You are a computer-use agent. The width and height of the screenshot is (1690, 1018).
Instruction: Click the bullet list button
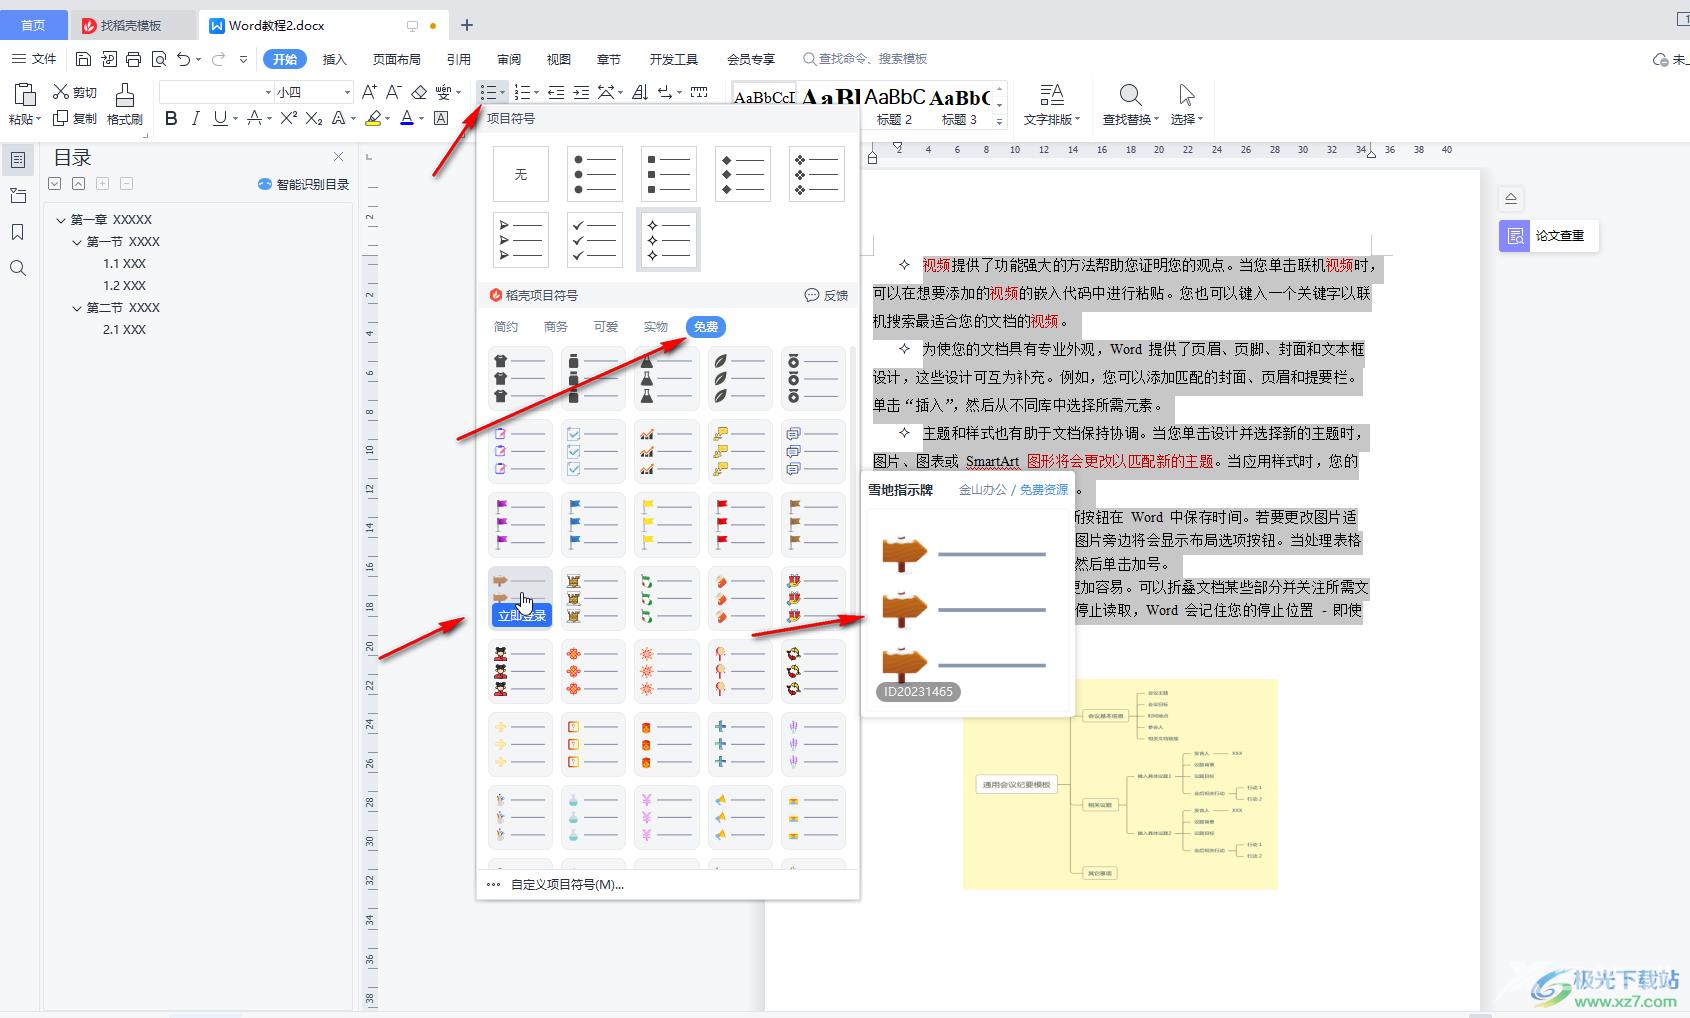tap(488, 92)
